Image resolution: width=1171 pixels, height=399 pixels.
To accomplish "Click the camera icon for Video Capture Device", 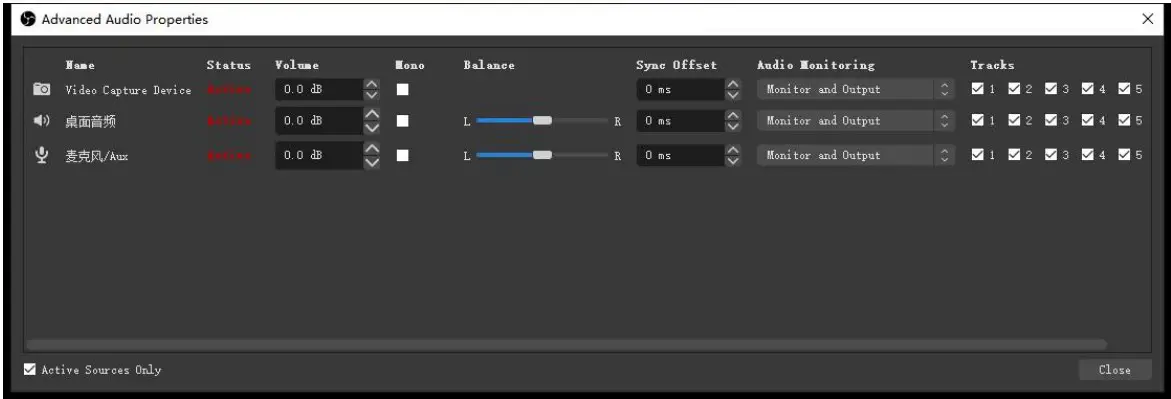I will pyautogui.click(x=42, y=90).
